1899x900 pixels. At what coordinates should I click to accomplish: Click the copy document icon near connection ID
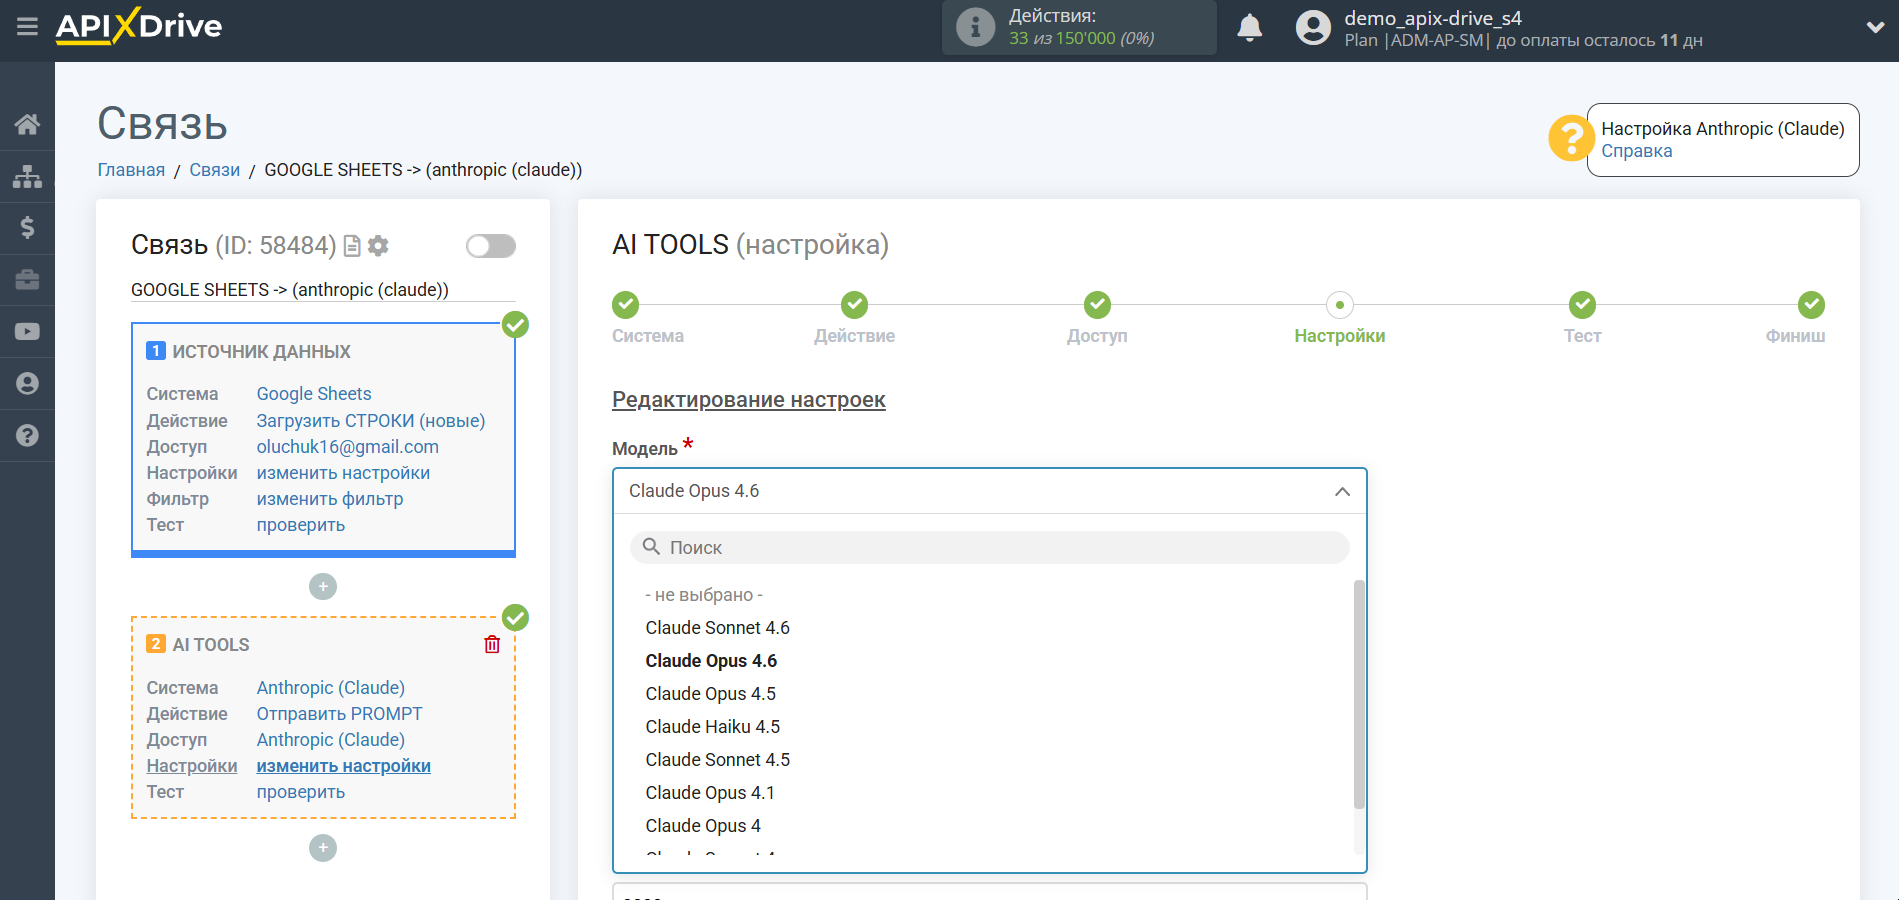click(x=352, y=246)
